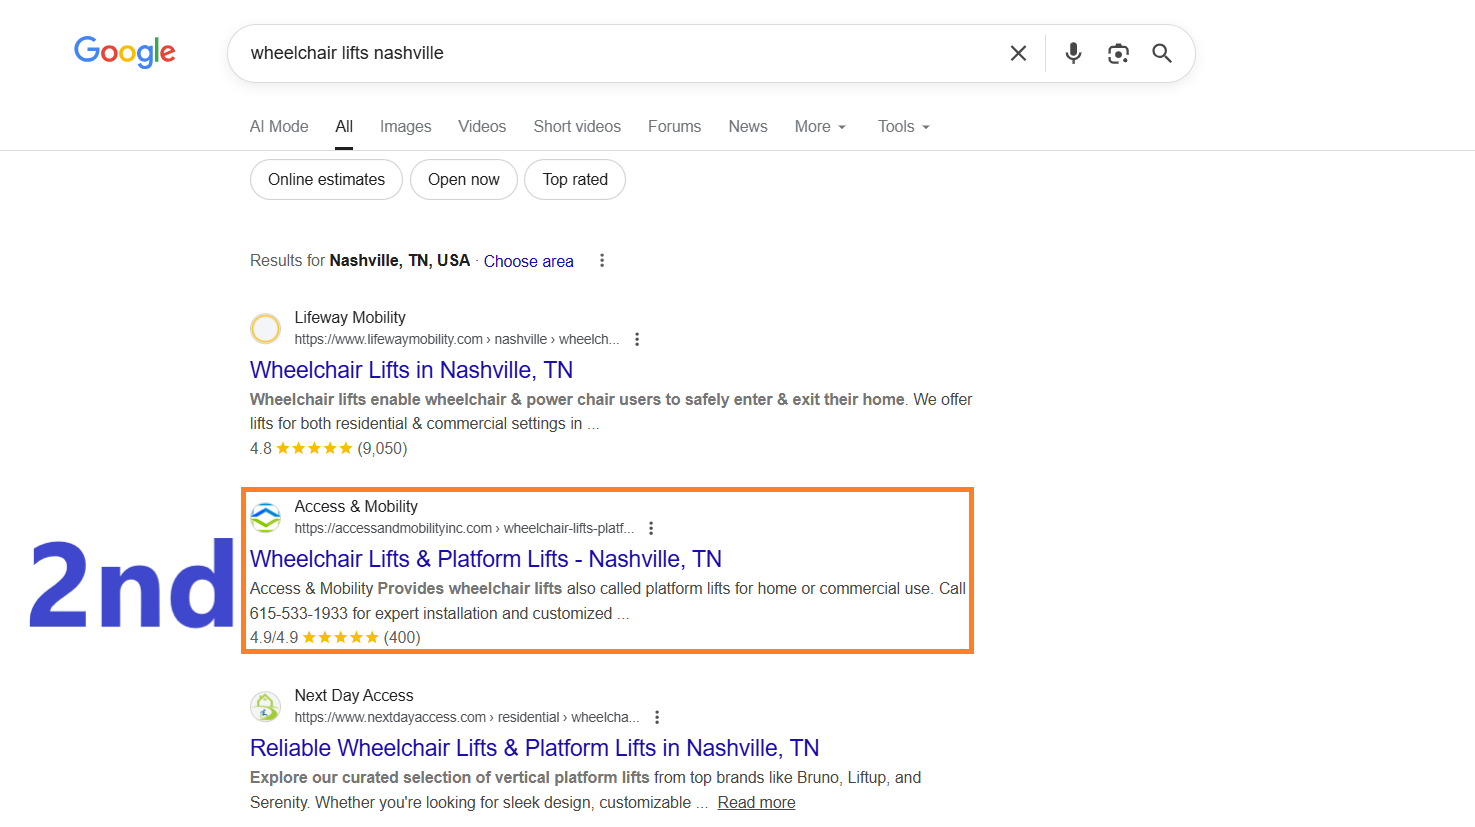Viewport: 1475px width, 827px height.
Task: Clear the search box with the X icon
Action: [1018, 53]
